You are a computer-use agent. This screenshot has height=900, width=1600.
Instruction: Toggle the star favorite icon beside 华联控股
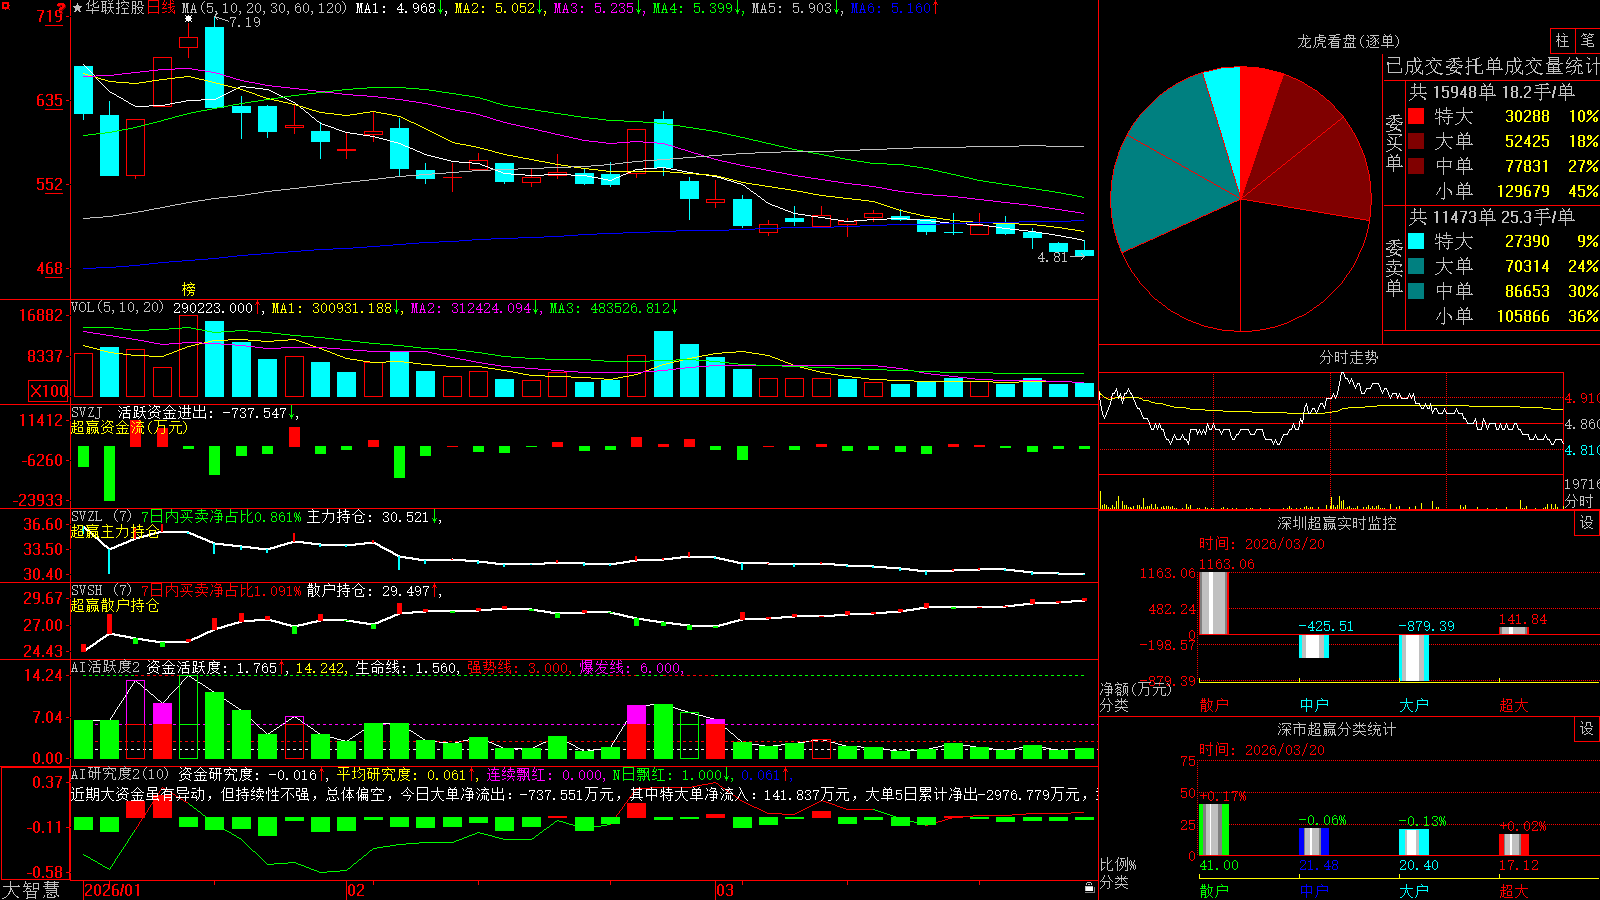coord(77,8)
